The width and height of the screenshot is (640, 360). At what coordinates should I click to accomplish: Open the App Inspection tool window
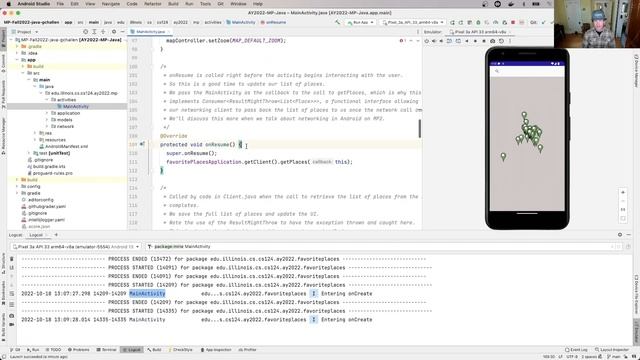click(216, 350)
